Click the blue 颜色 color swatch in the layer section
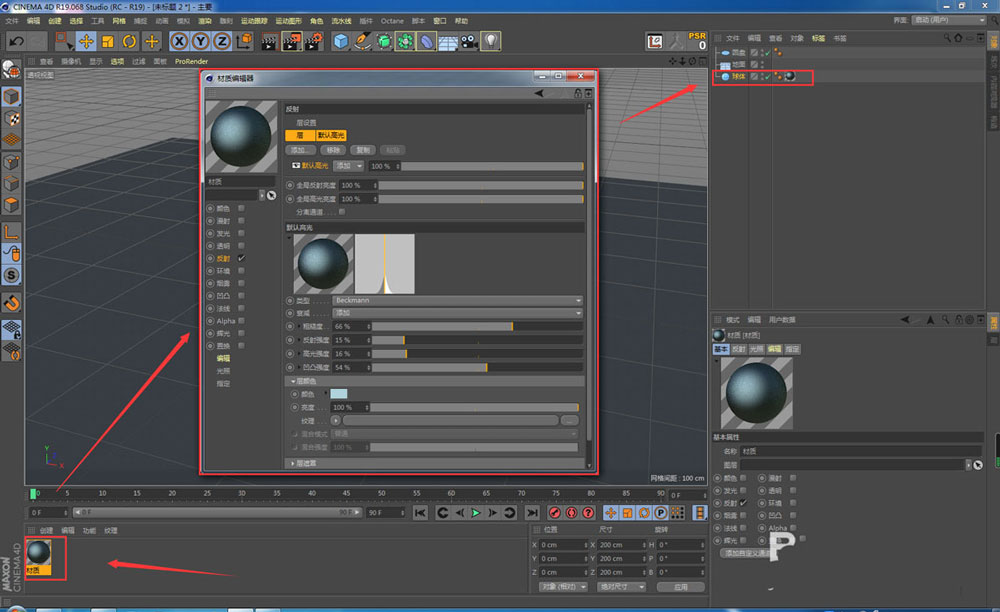Image resolution: width=1000 pixels, height=612 pixels. pos(338,392)
